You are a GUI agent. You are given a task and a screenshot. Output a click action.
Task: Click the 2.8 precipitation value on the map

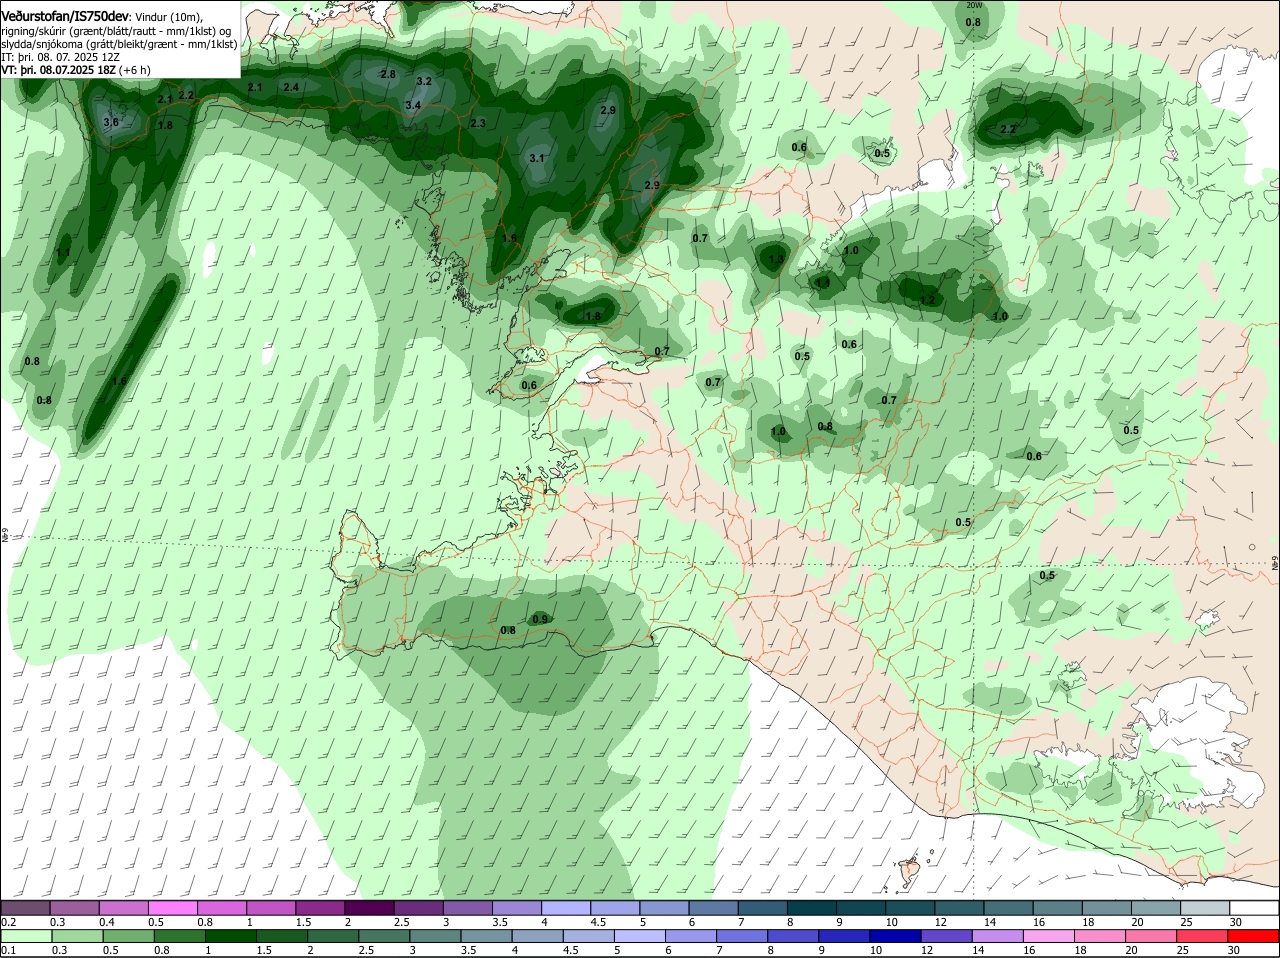point(388,74)
